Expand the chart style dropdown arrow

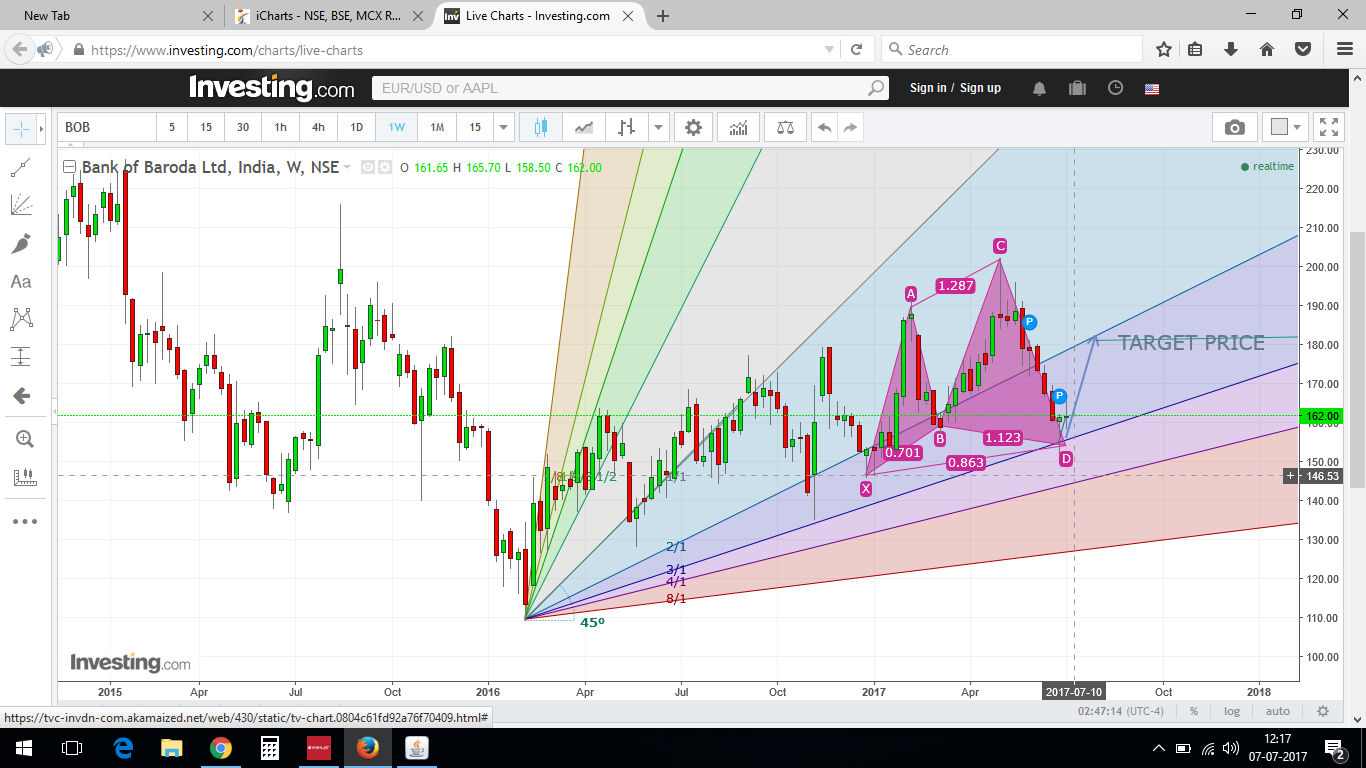click(x=658, y=128)
